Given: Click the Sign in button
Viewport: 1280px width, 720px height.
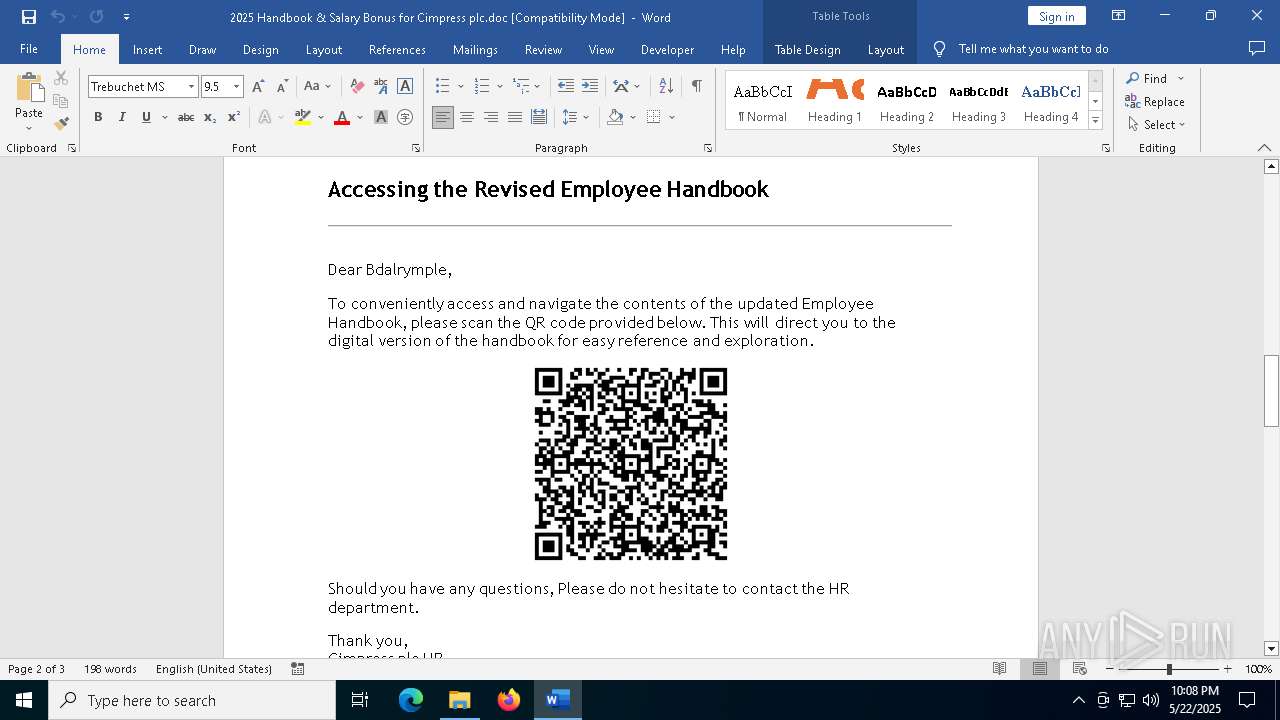Looking at the screenshot, I should point(1056,16).
